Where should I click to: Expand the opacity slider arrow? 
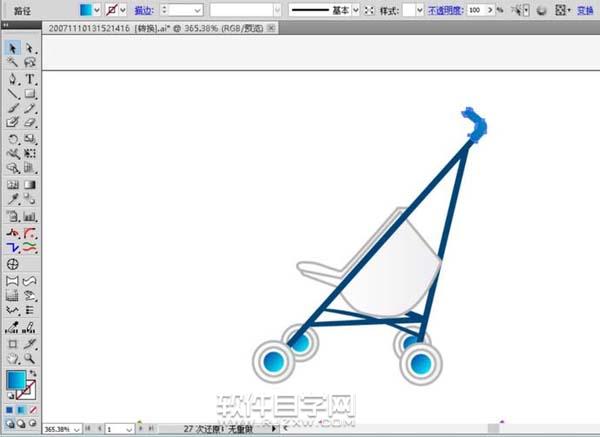tap(490, 10)
